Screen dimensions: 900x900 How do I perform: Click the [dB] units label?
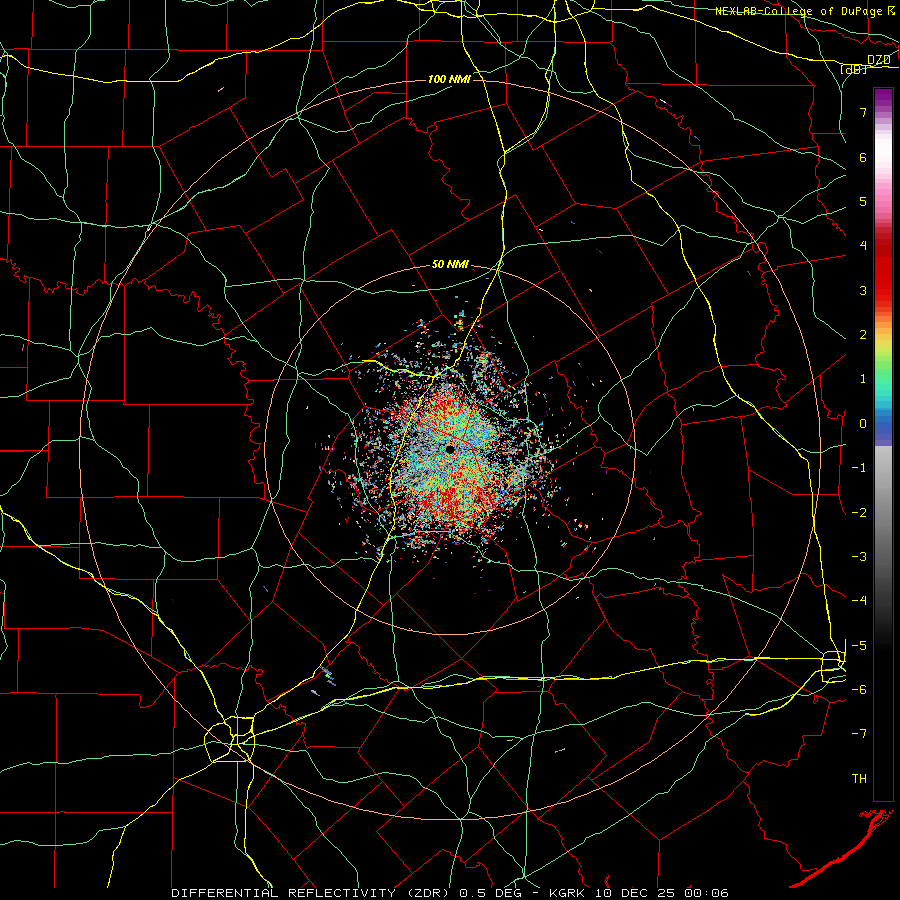click(x=854, y=69)
